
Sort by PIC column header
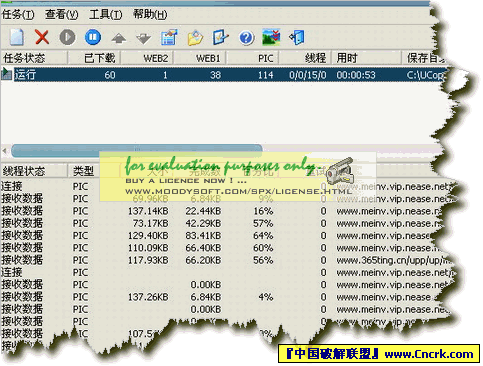[x=252, y=58]
